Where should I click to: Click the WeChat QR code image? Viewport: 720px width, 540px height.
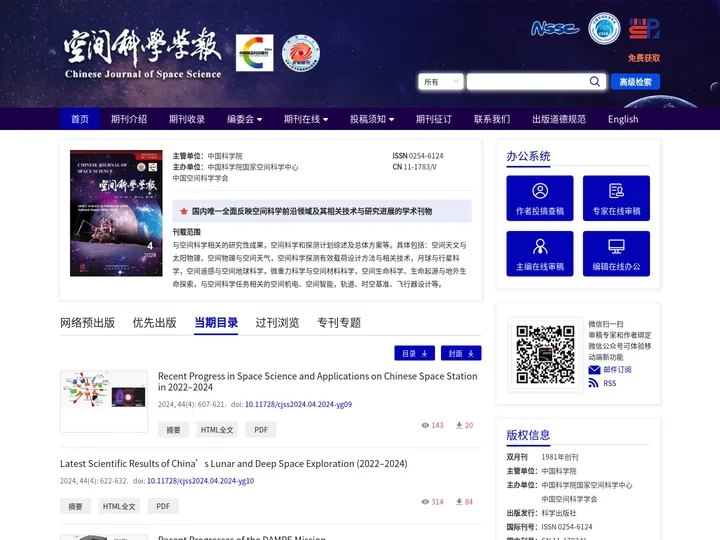[545, 354]
